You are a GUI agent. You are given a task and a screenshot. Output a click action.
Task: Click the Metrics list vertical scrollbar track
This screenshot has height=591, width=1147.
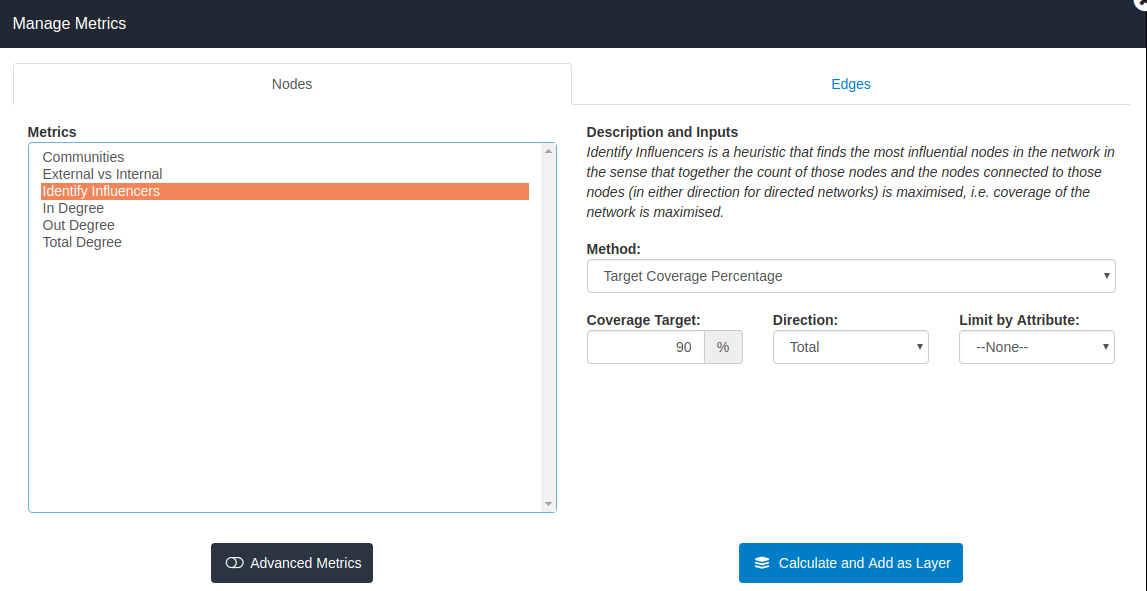(548, 327)
